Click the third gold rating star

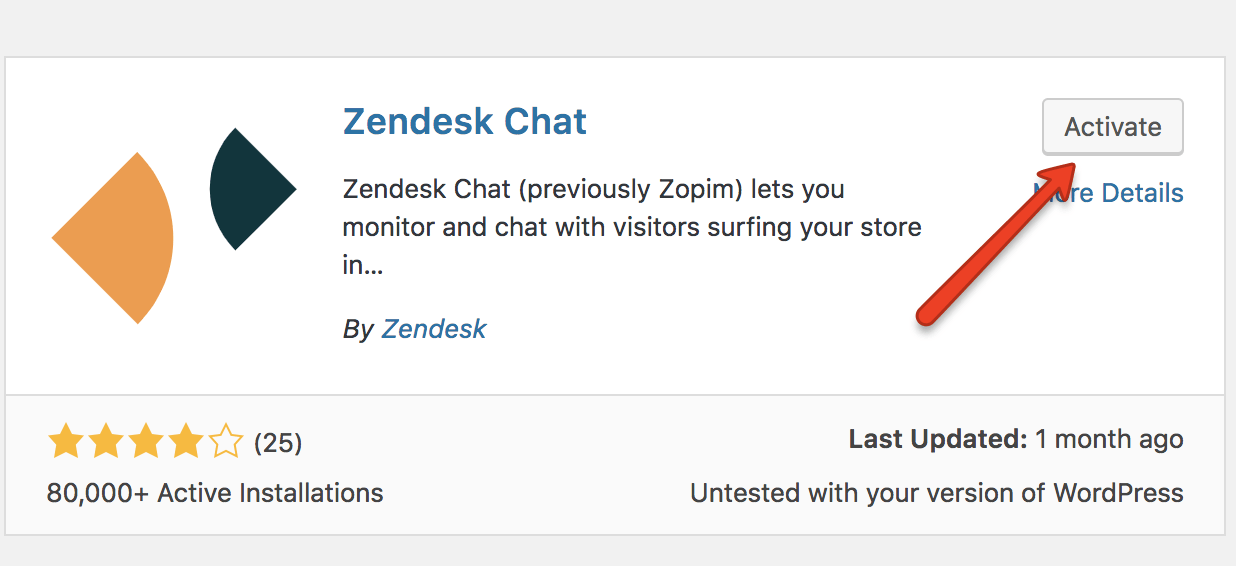[x=145, y=441]
